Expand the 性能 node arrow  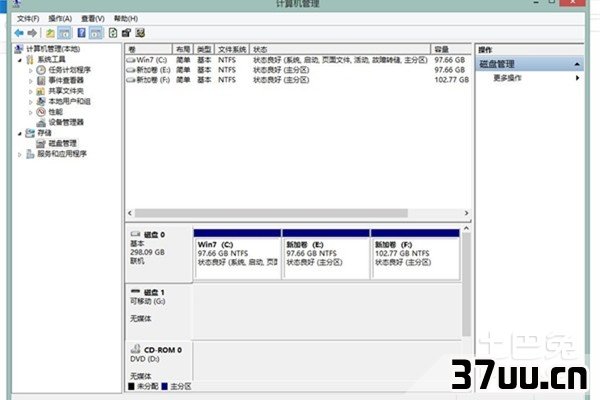(x=31, y=112)
